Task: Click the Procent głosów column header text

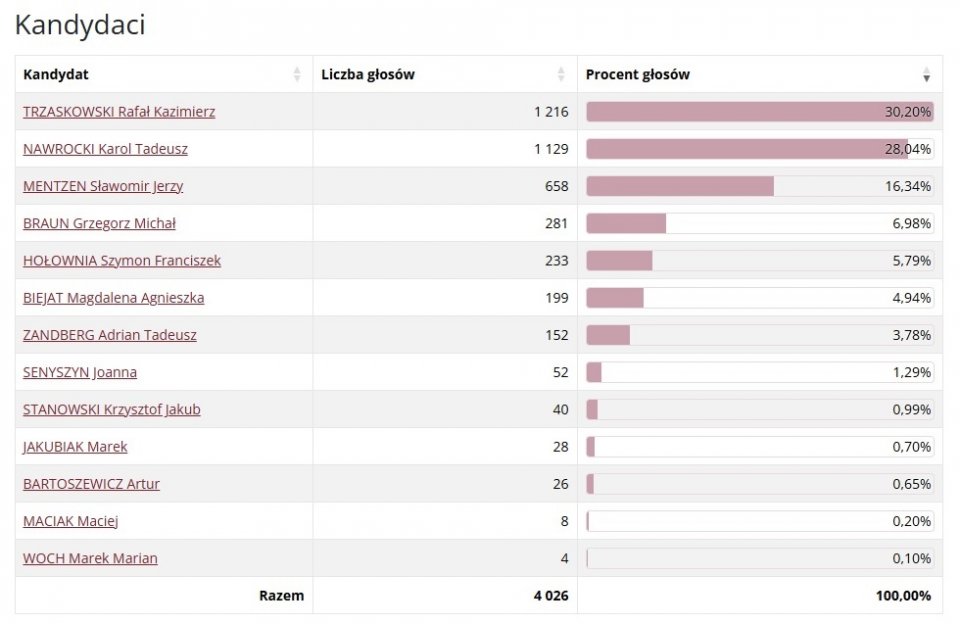Action: (637, 75)
